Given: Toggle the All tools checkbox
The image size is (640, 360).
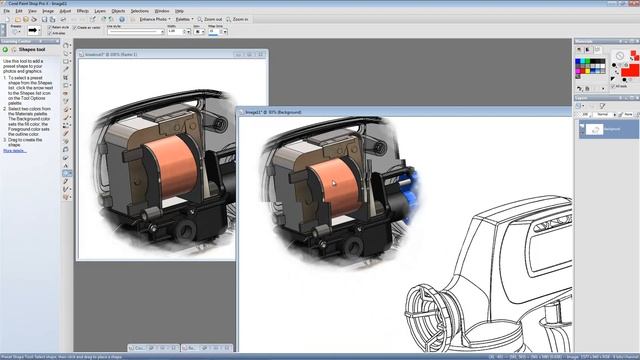Looking at the screenshot, I should click(x=613, y=86).
